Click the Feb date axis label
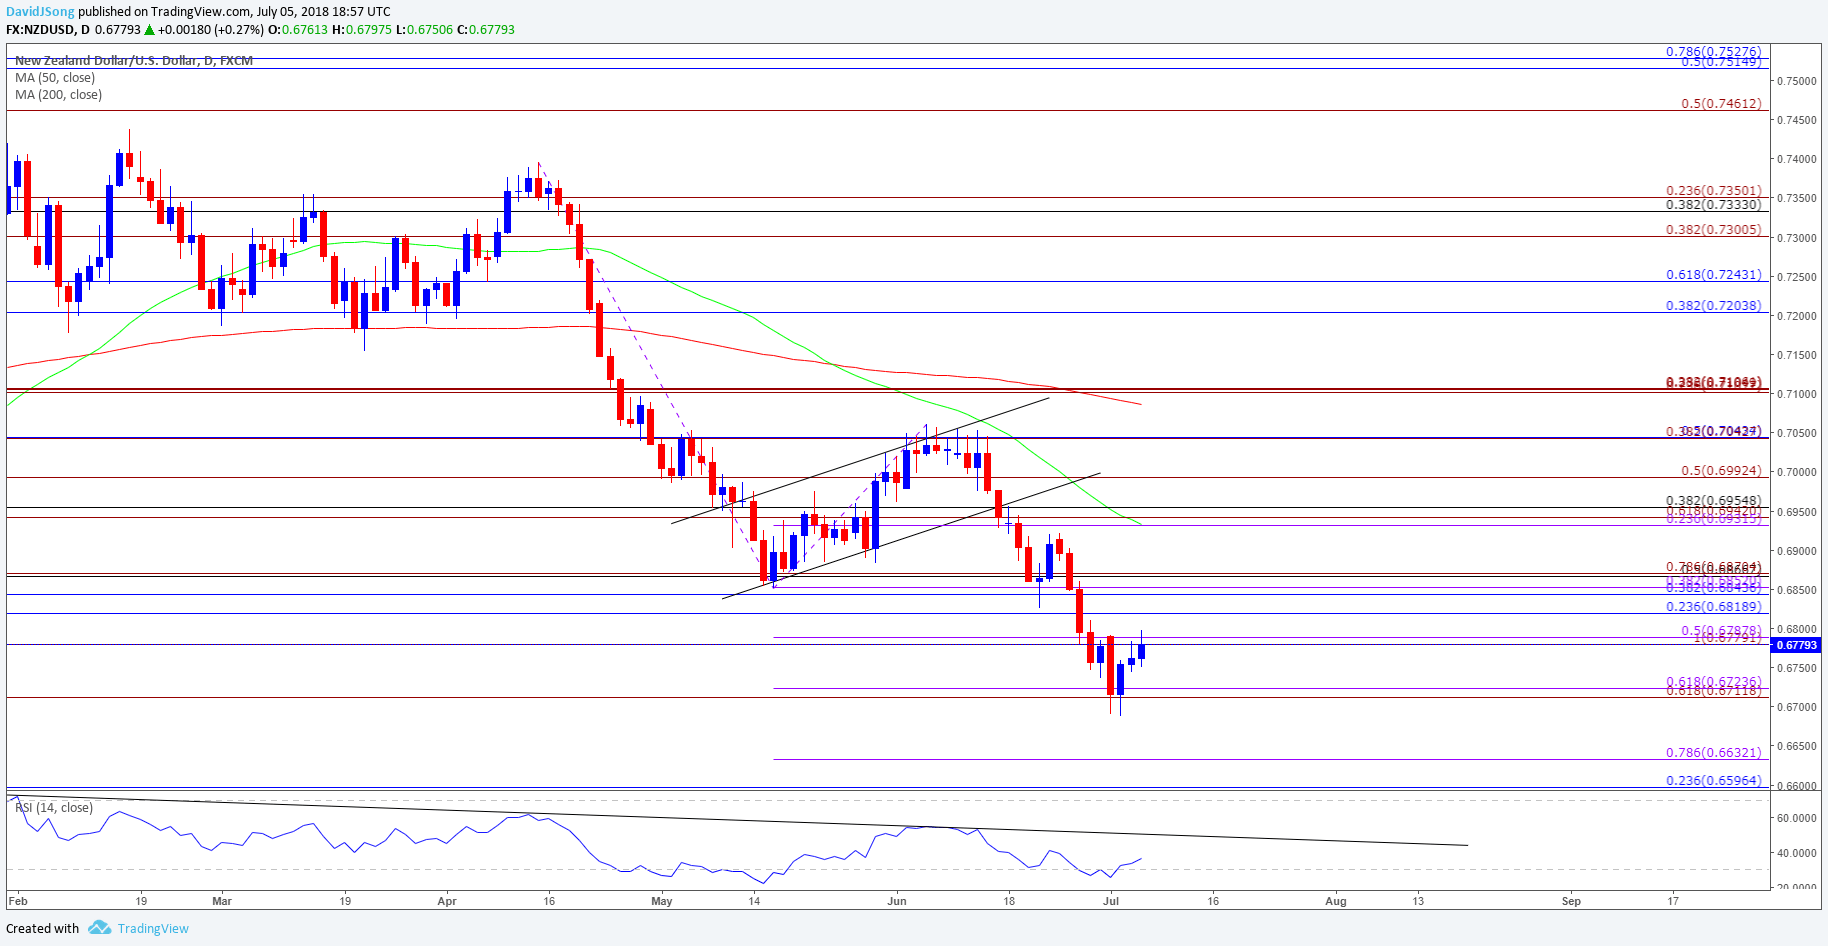This screenshot has width=1828, height=946. click(18, 901)
